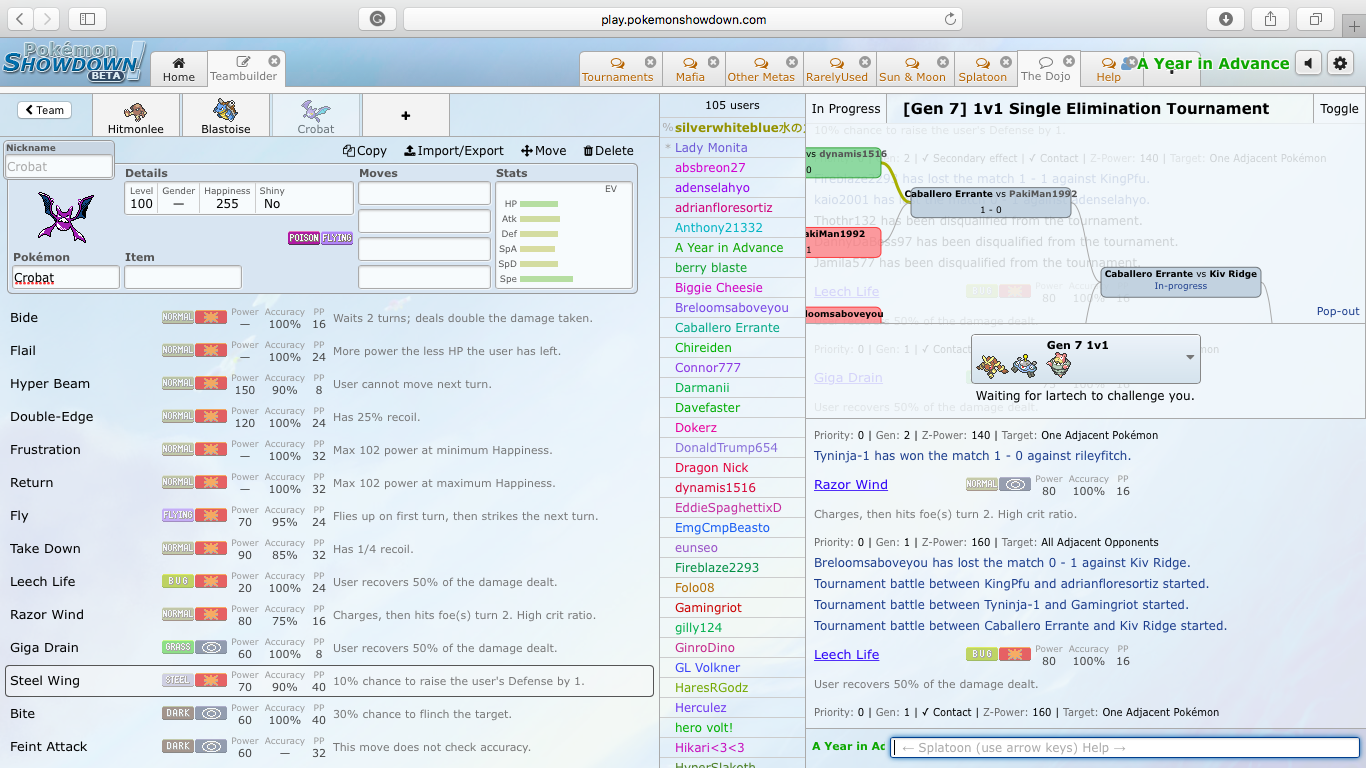This screenshot has height=768, width=1366.
Task: Reload the page in address bar
Action: (x=950, y=19)
